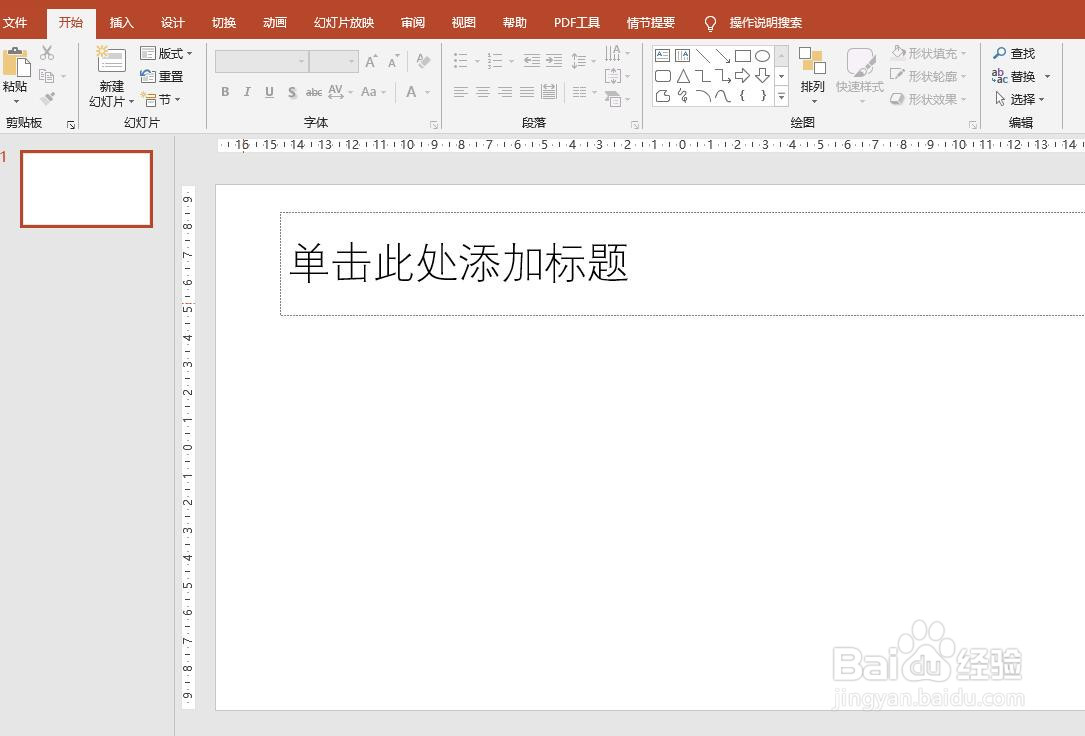Open the Layout (版式) dropdown

tap(167, 53)
